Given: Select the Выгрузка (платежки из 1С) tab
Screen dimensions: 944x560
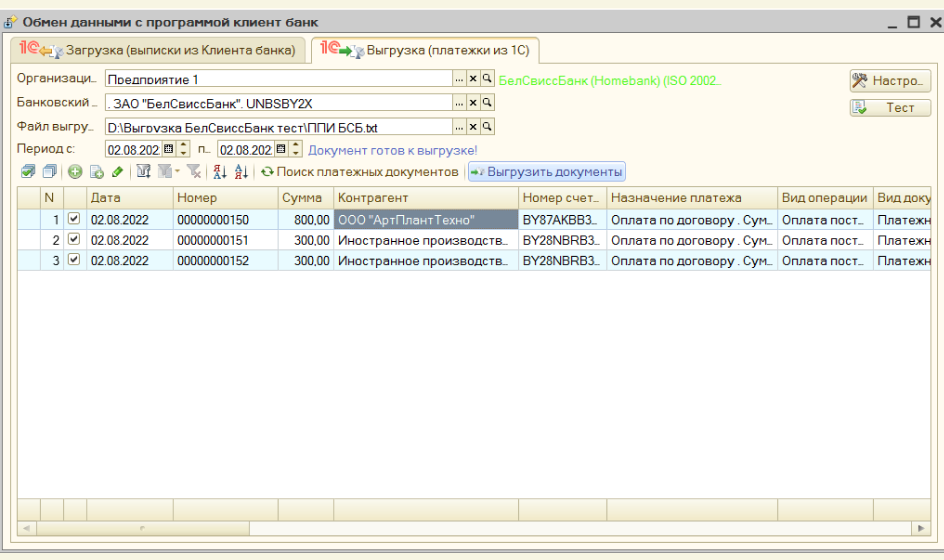Looking at the screenshot, I should point(424,50).
